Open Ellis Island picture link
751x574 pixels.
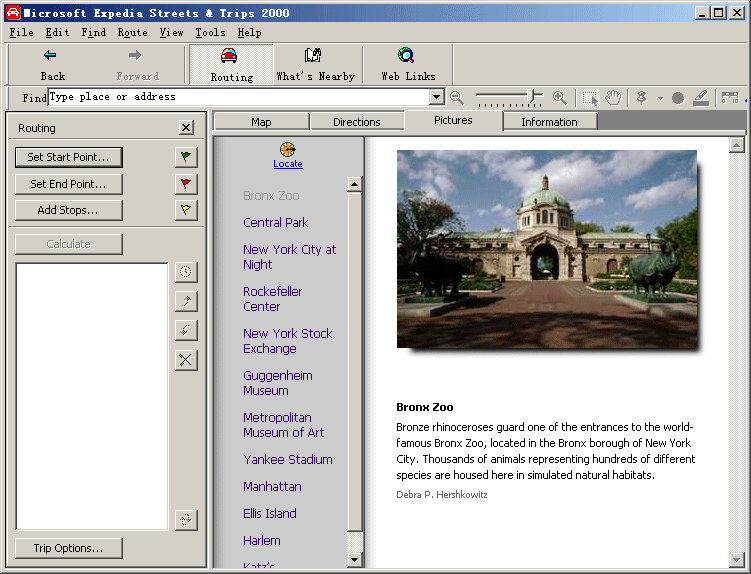[x=270, y=514]
